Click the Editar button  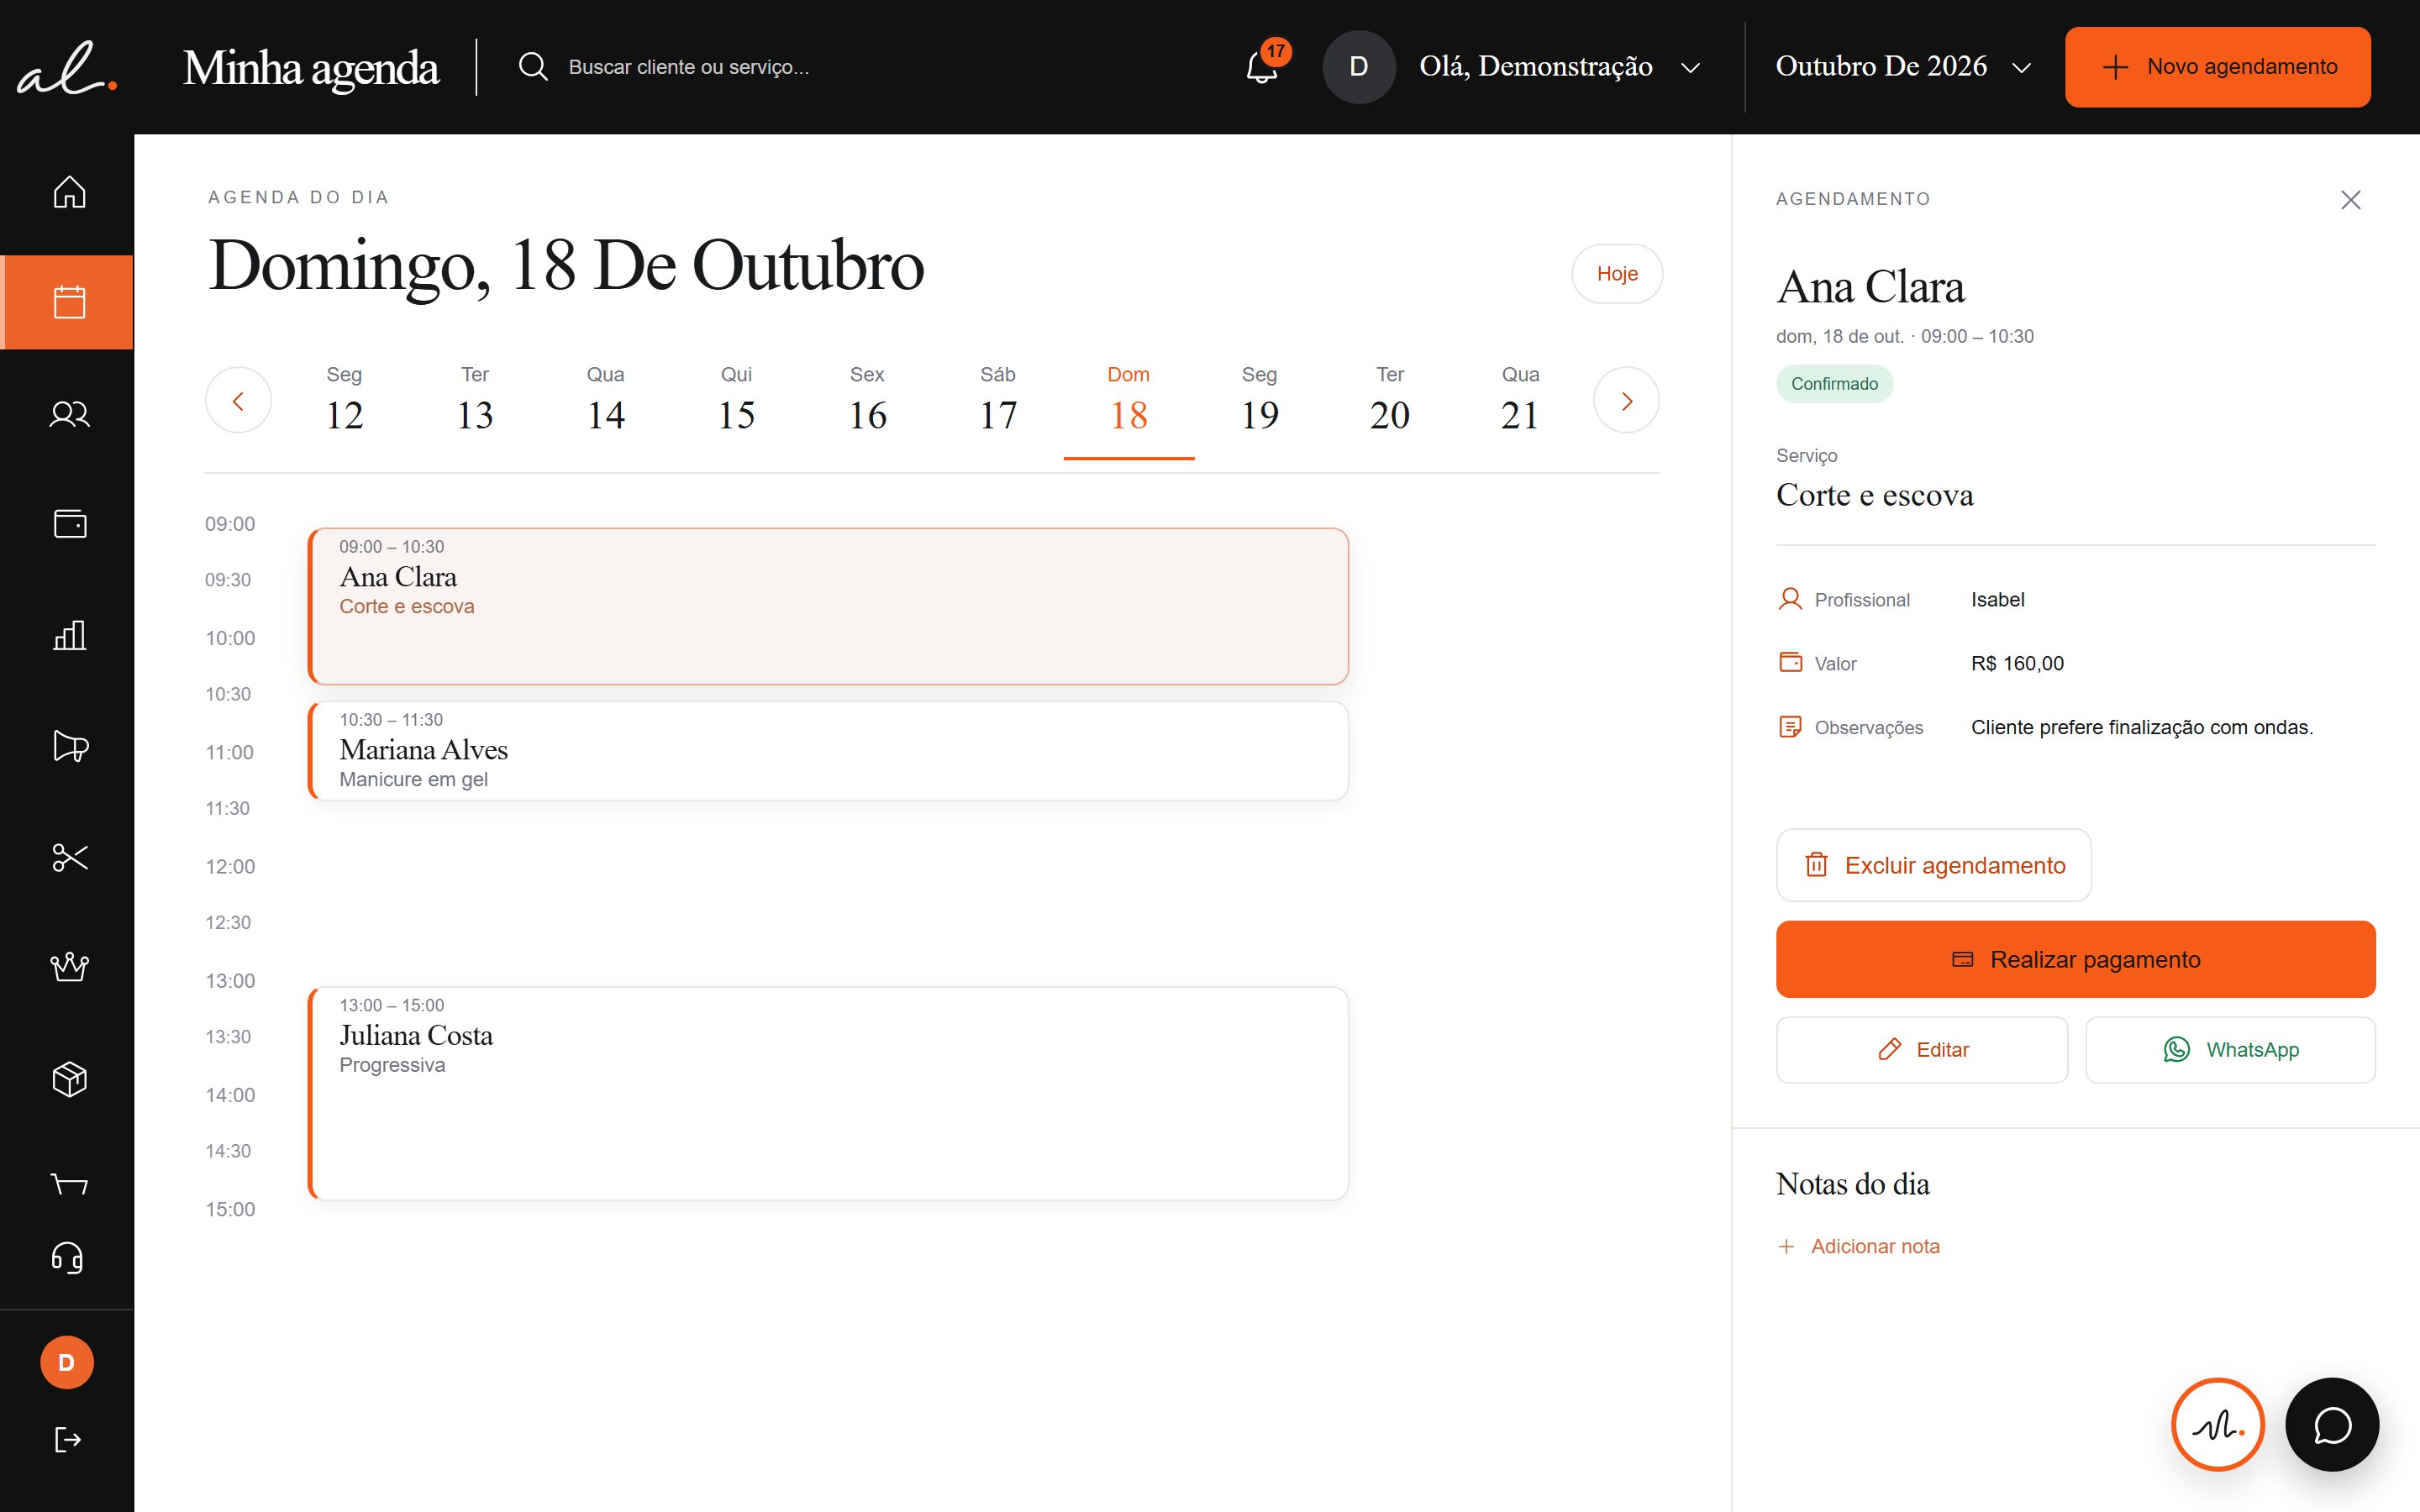[x=1921, y=1049]
